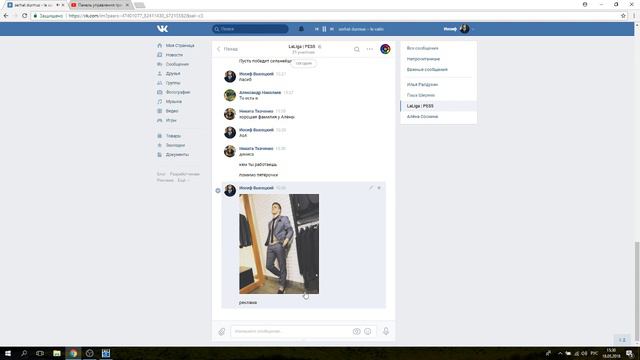Image resolution: width=640 pixels, height=360 pixels.
Task: Open the emoji picker in message box
Action: pos(368,331)
